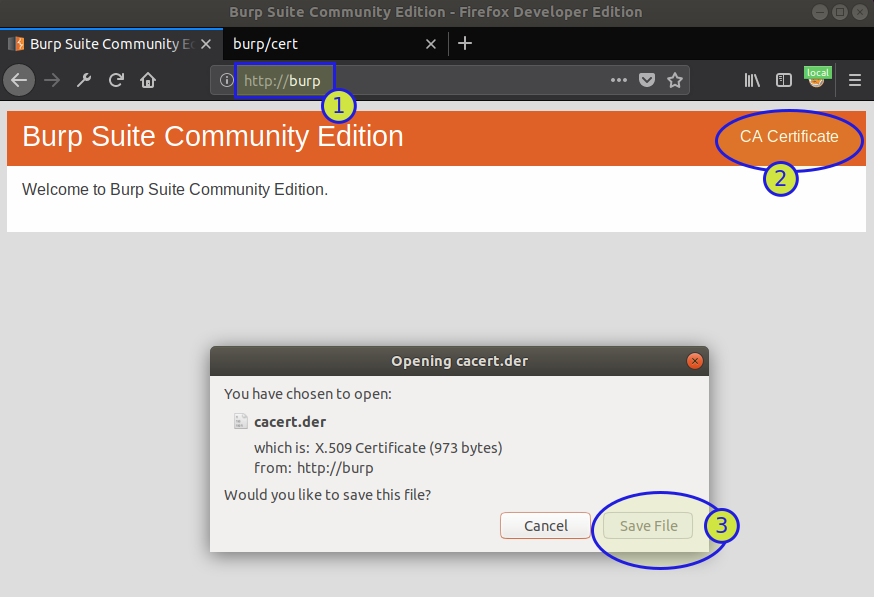Click the CA Certificate button
The width and height of the screenshot is (874, 600).
[x=788, y=136]
